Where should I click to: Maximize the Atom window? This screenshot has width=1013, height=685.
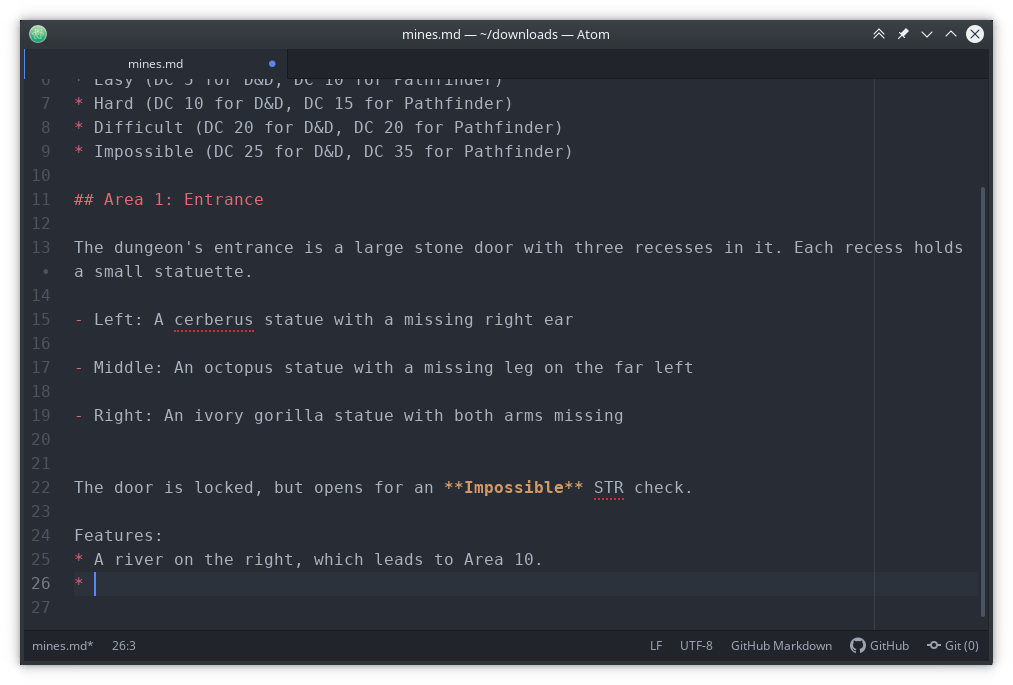tap(951, 34)
